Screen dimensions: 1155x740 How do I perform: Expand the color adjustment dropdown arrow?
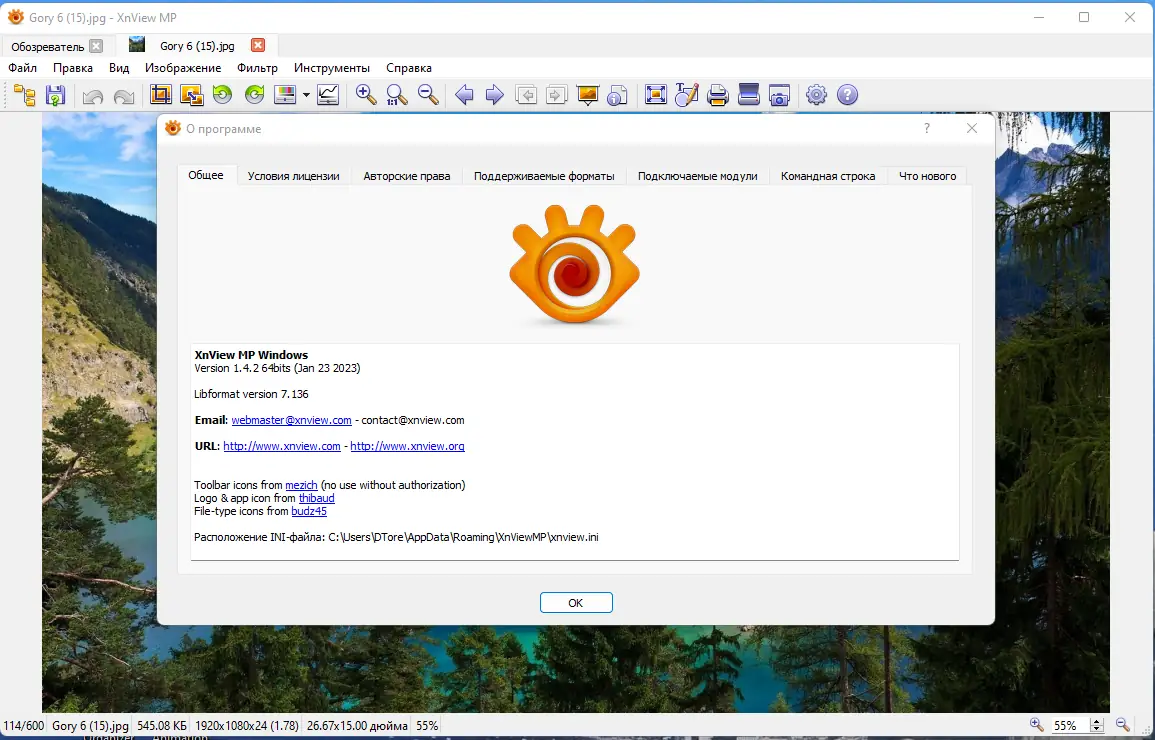306,95
